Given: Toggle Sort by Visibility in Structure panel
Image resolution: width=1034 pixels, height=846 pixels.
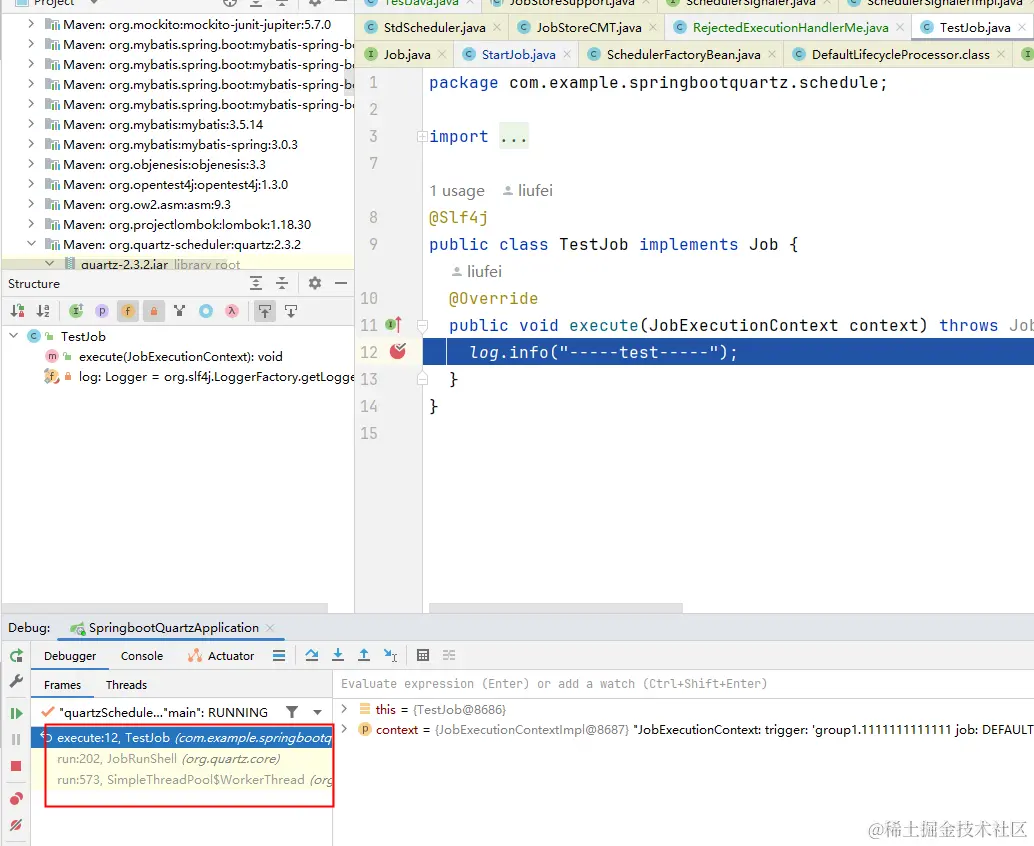Looking at the screenshot, I should click(18, 311).
